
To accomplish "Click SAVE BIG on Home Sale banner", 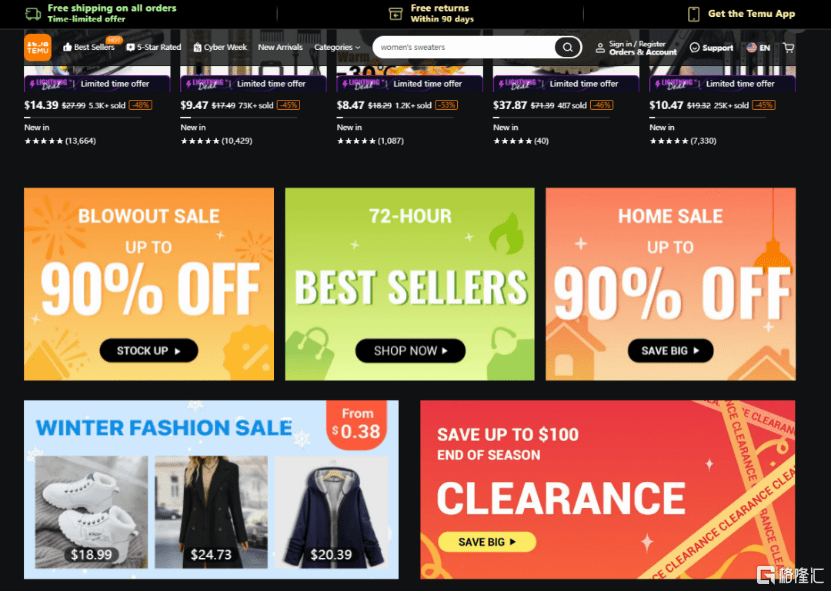I will coord(670,351).
